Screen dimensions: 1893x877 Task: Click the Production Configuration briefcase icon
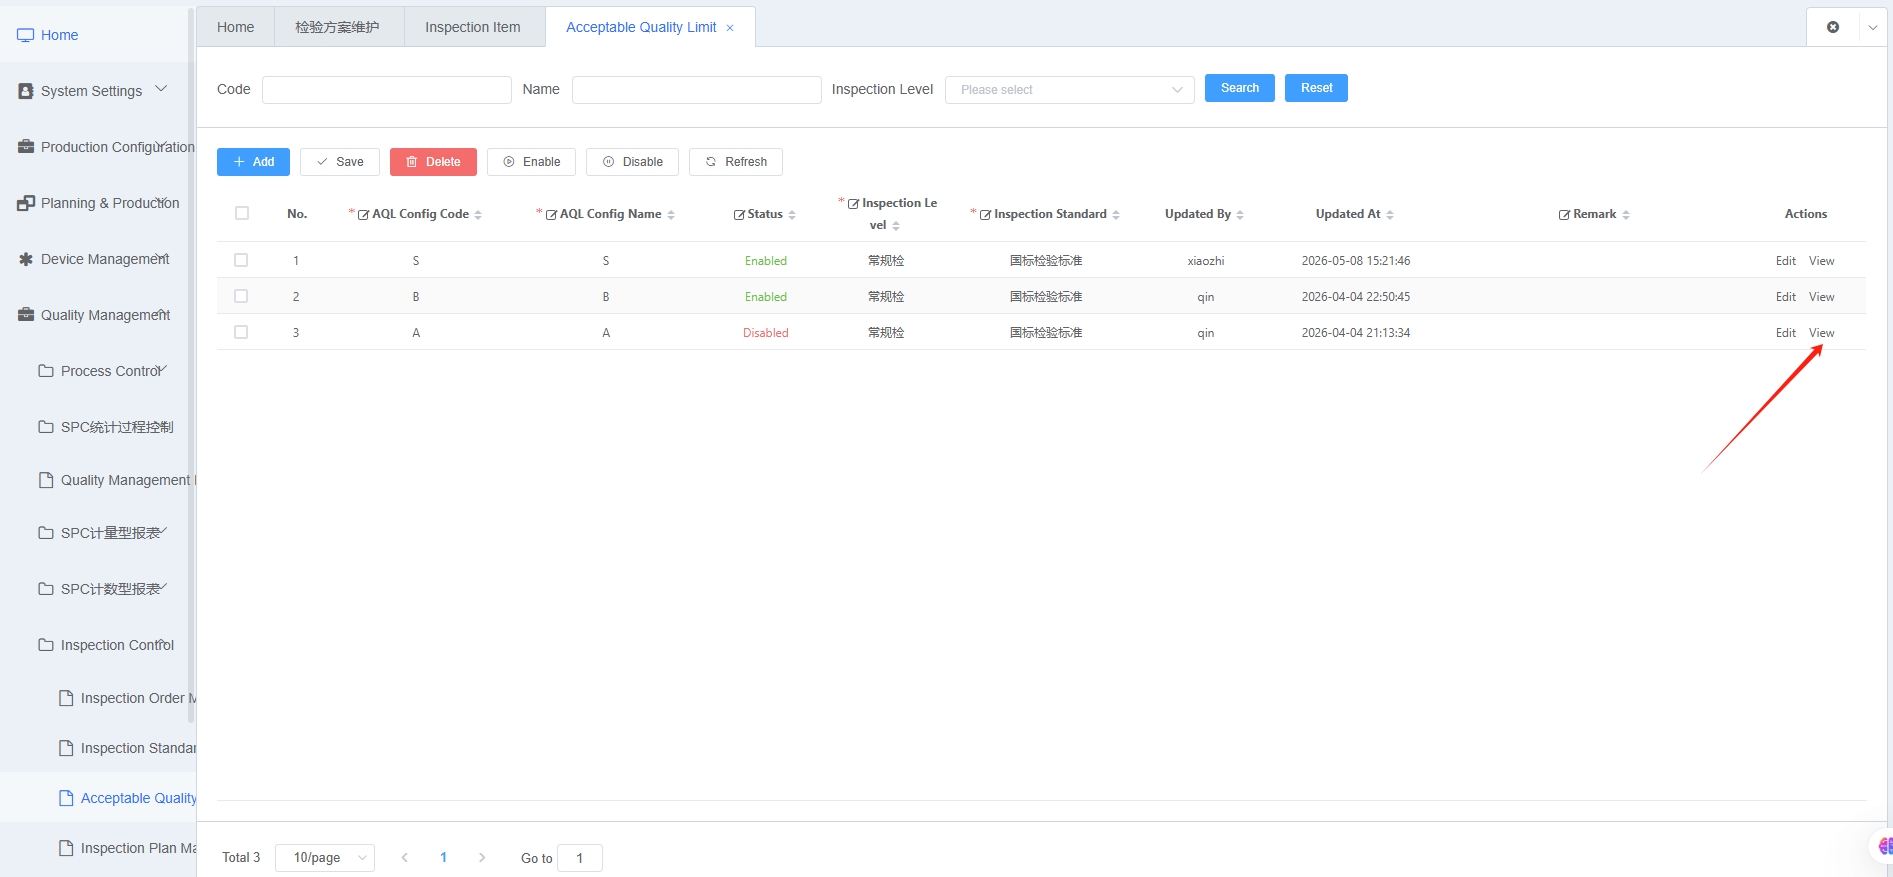[x=26, y=147]
